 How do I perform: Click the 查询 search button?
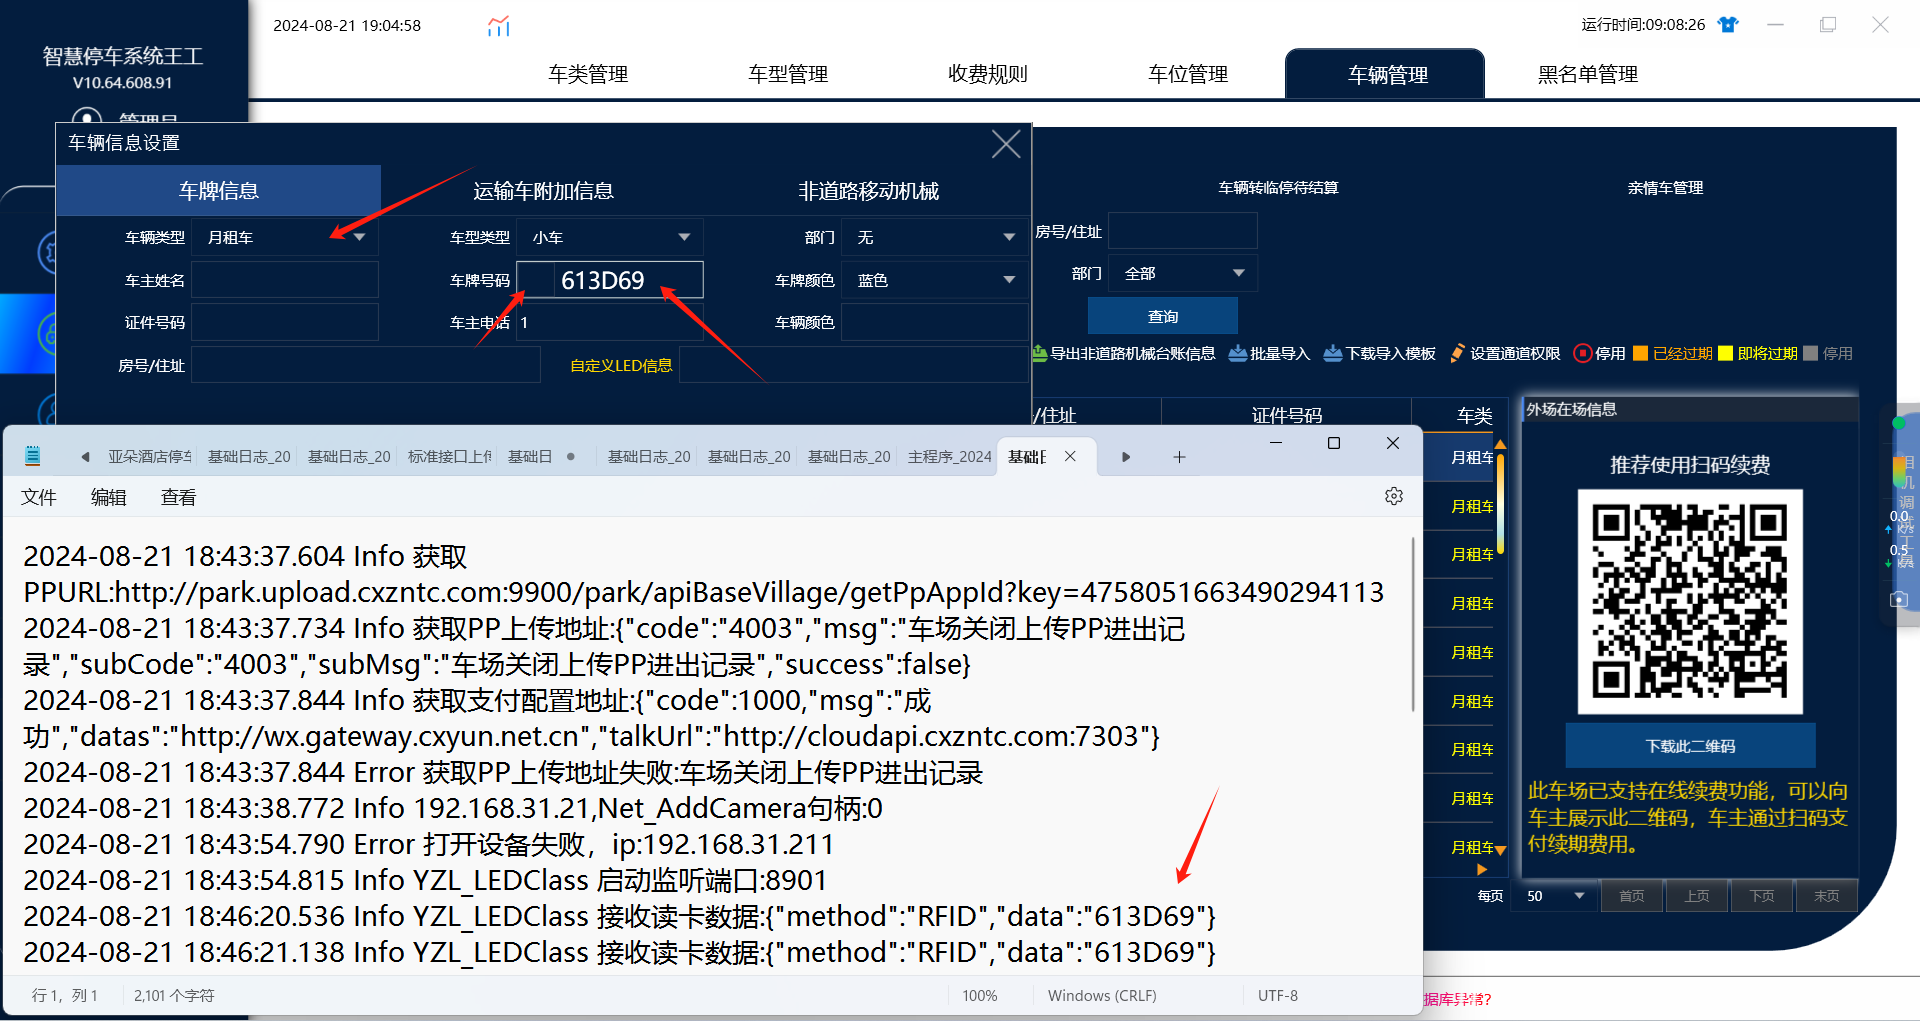click(1162, 316)
